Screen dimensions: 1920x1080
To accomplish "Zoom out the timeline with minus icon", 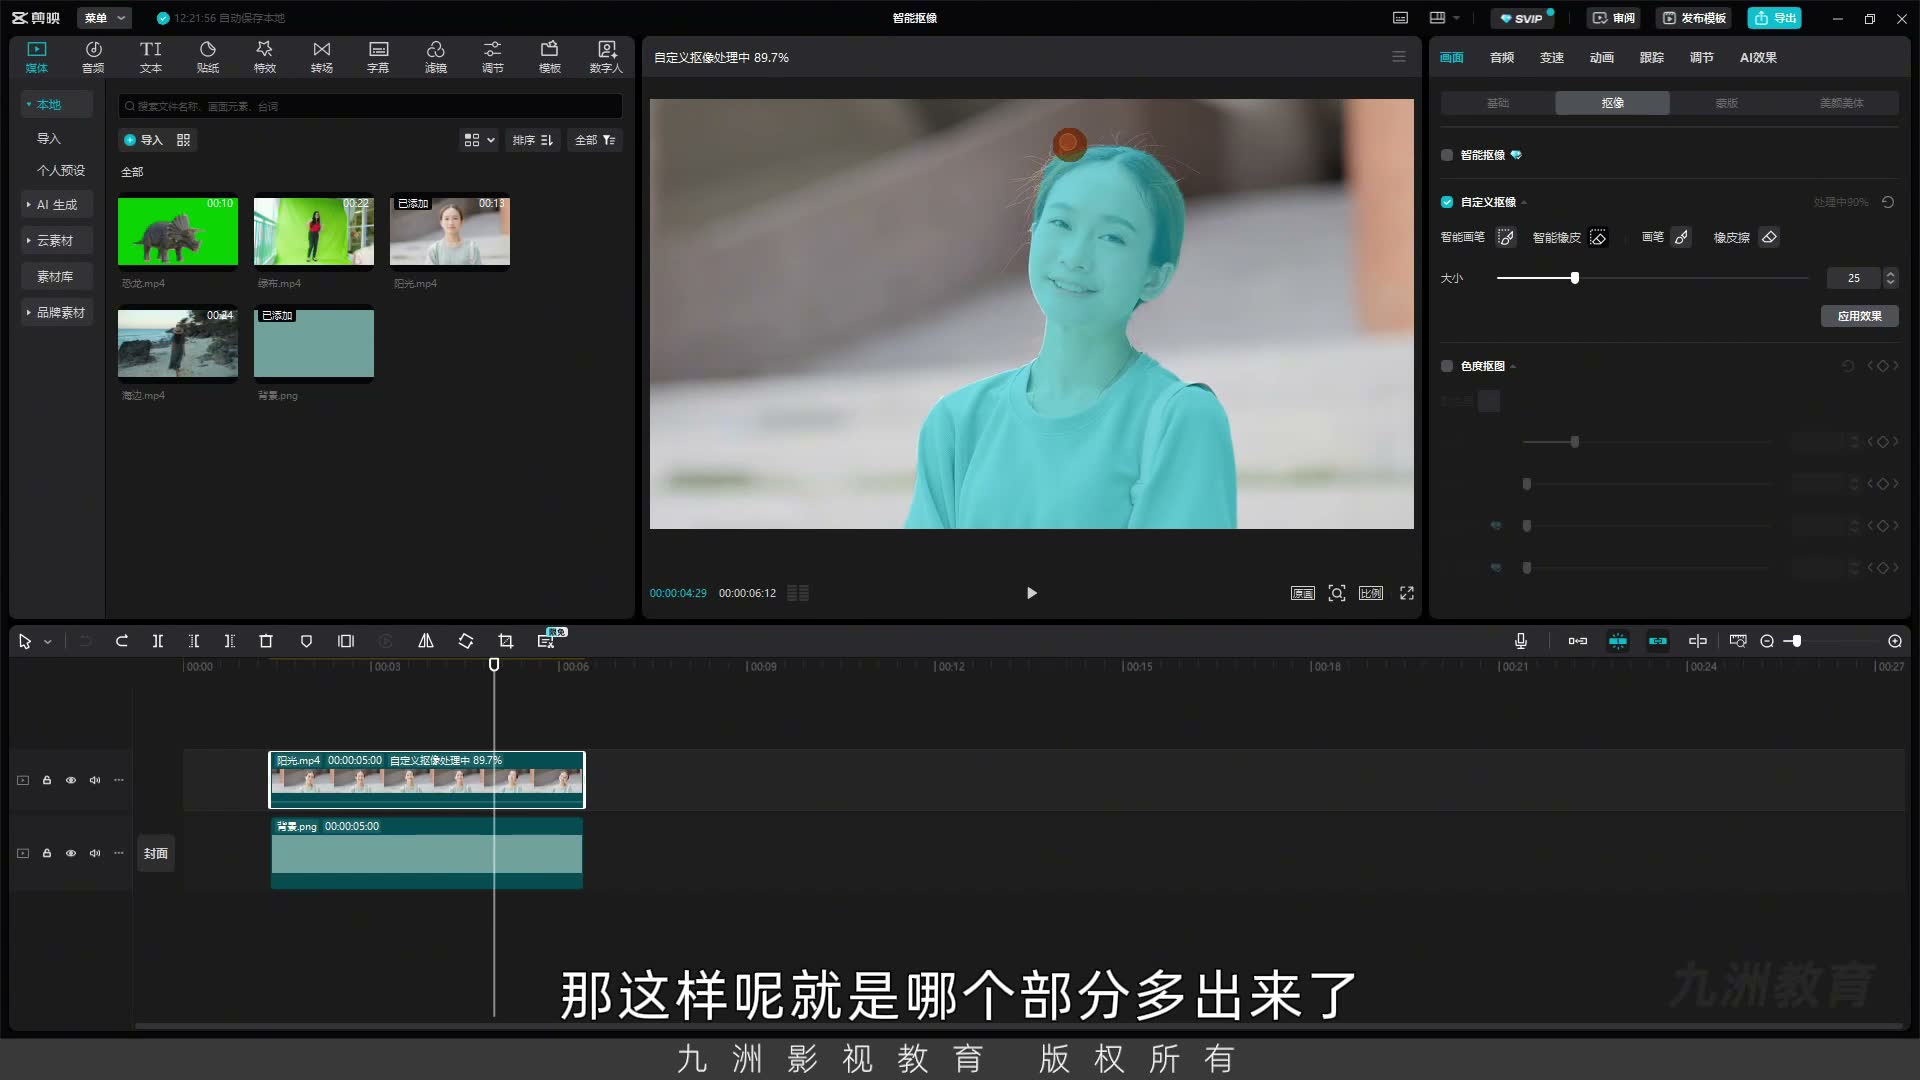I will click(x=1767, y=641).
